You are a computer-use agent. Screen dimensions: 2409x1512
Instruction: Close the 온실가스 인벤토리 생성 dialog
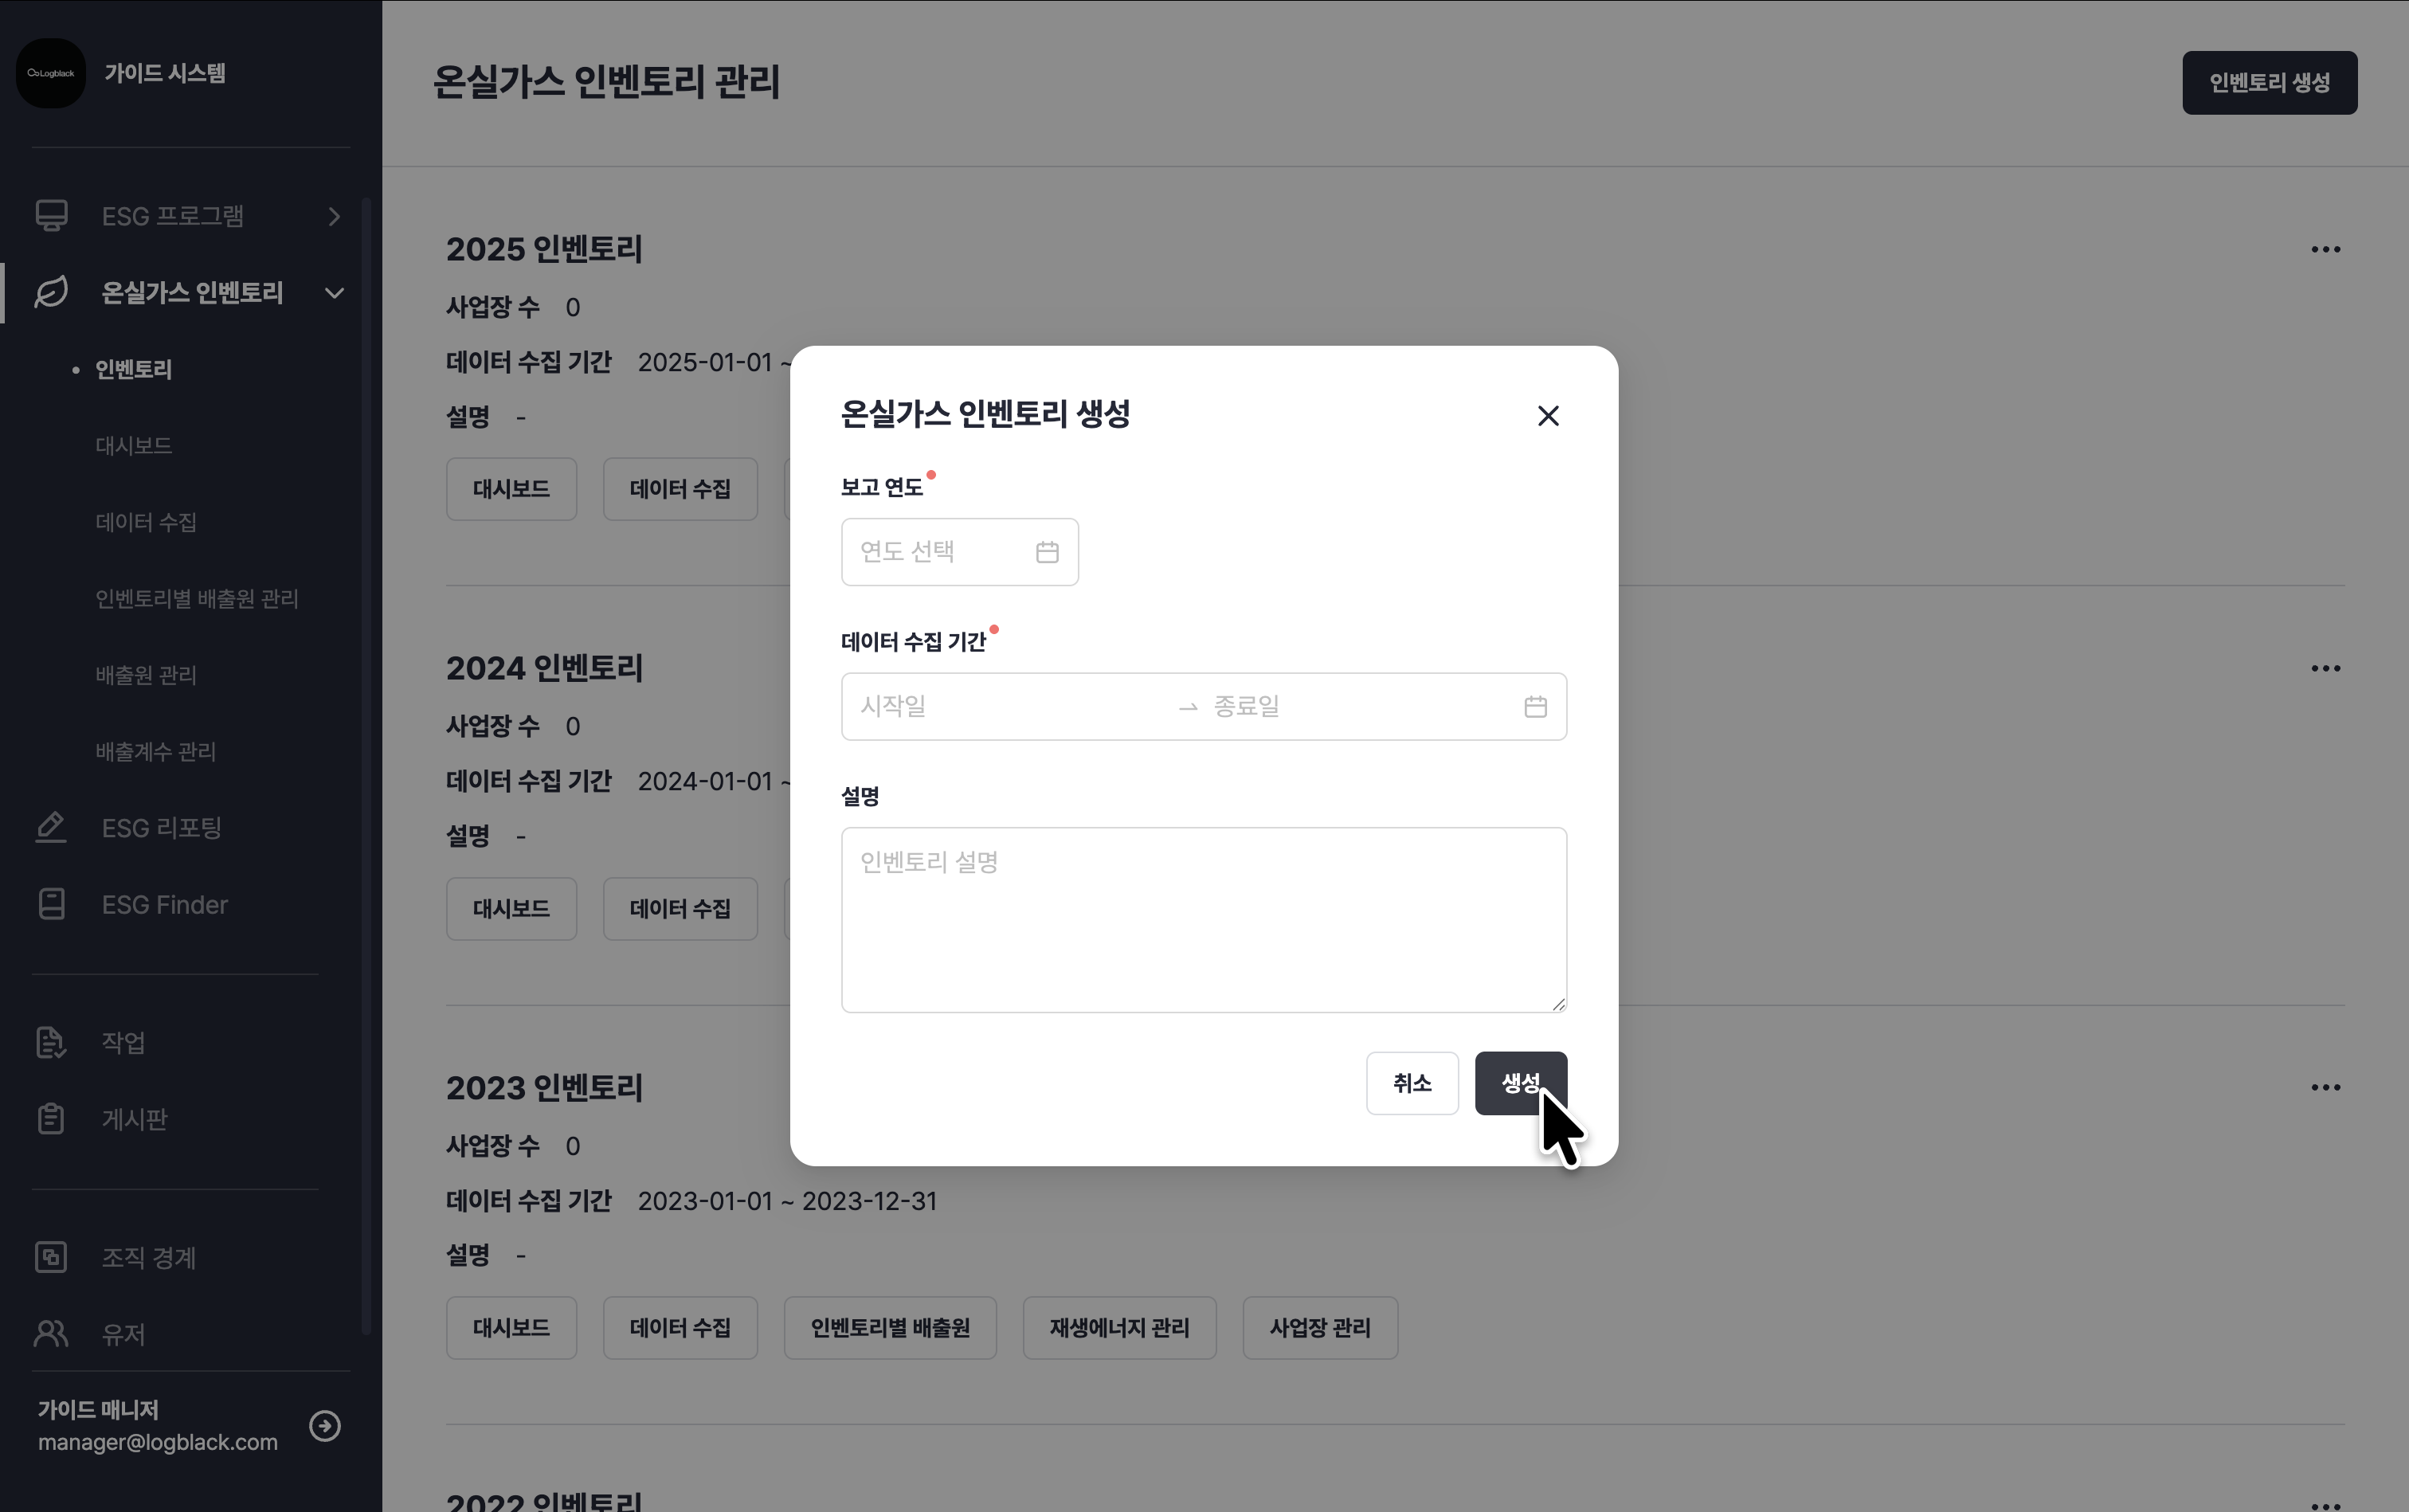(1547, 416)
